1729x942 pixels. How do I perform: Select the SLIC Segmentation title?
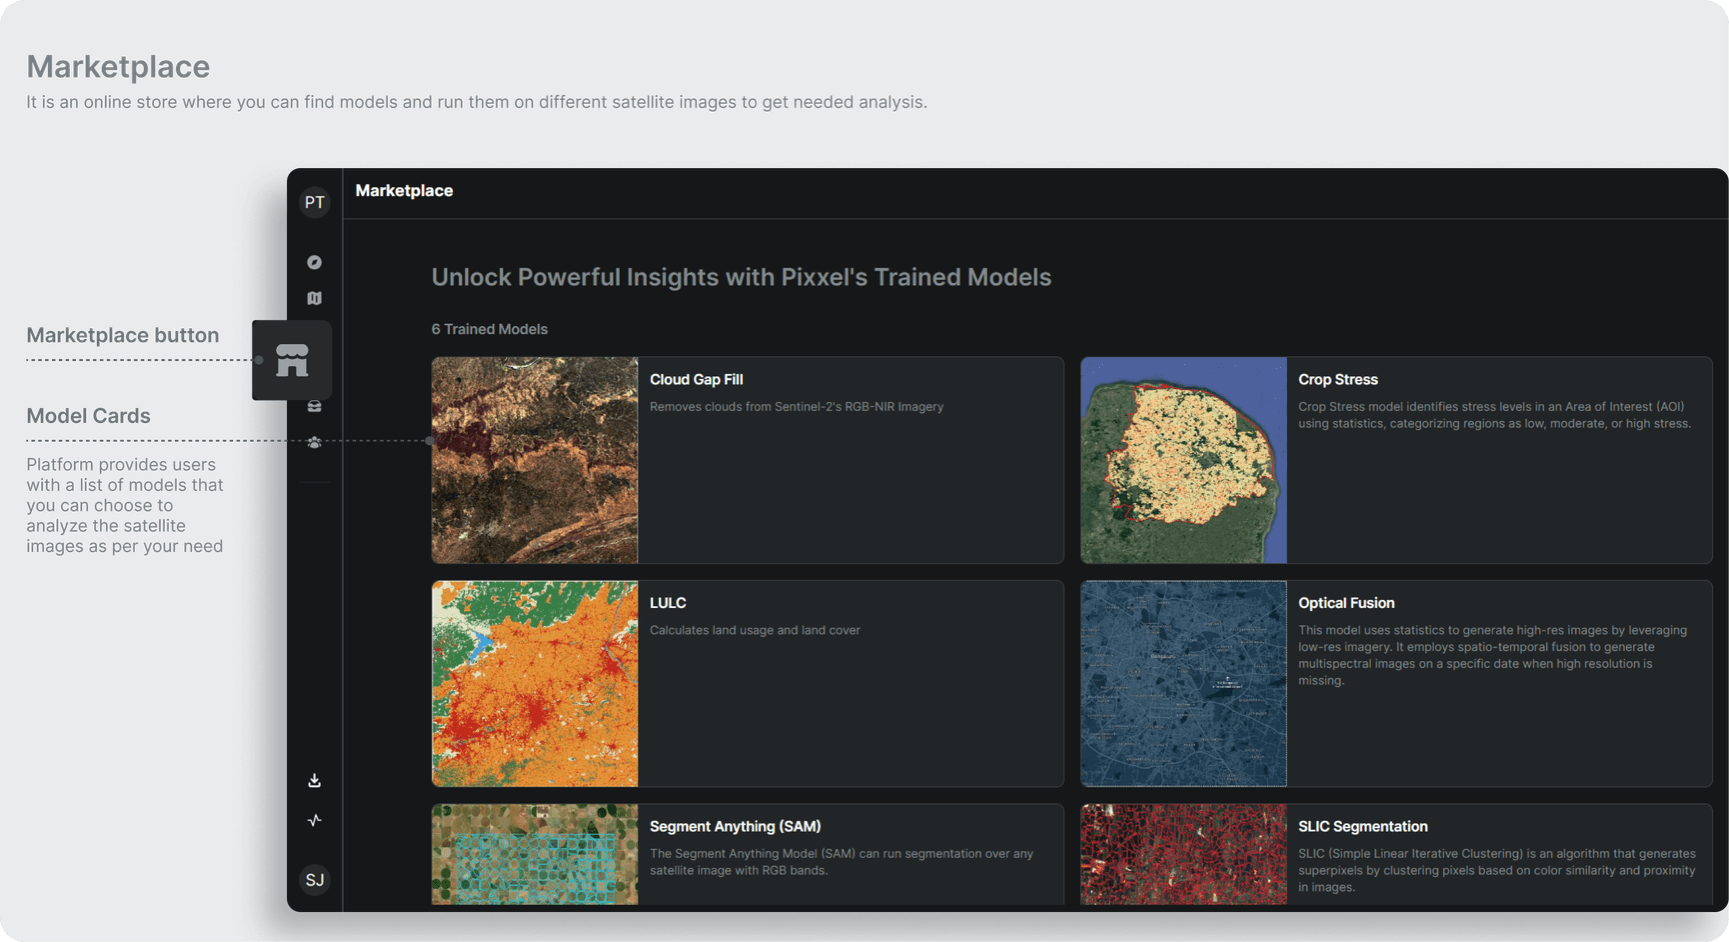tap(1363, 826)
